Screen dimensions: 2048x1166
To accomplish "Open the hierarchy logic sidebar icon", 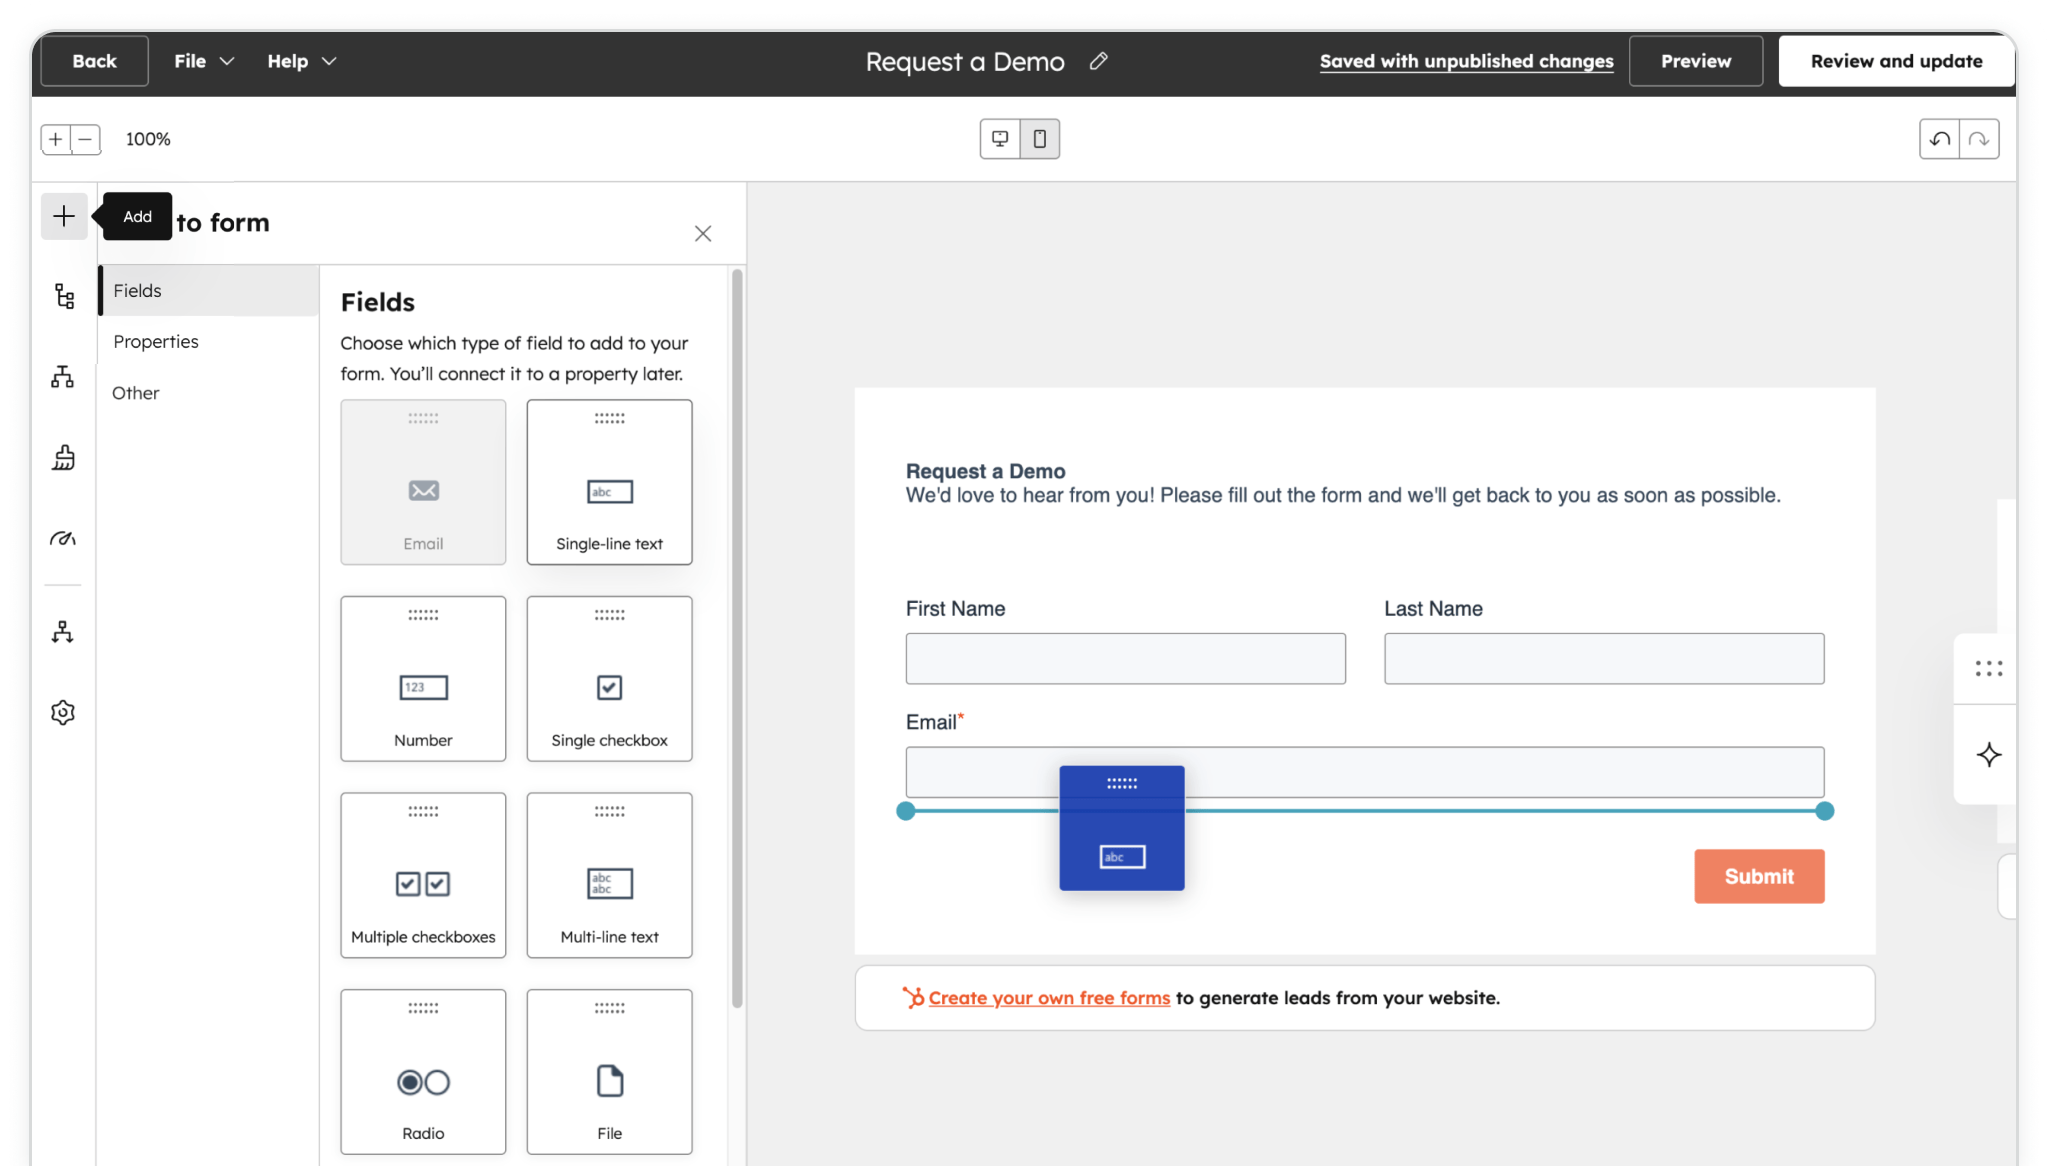I will (63, 377).
